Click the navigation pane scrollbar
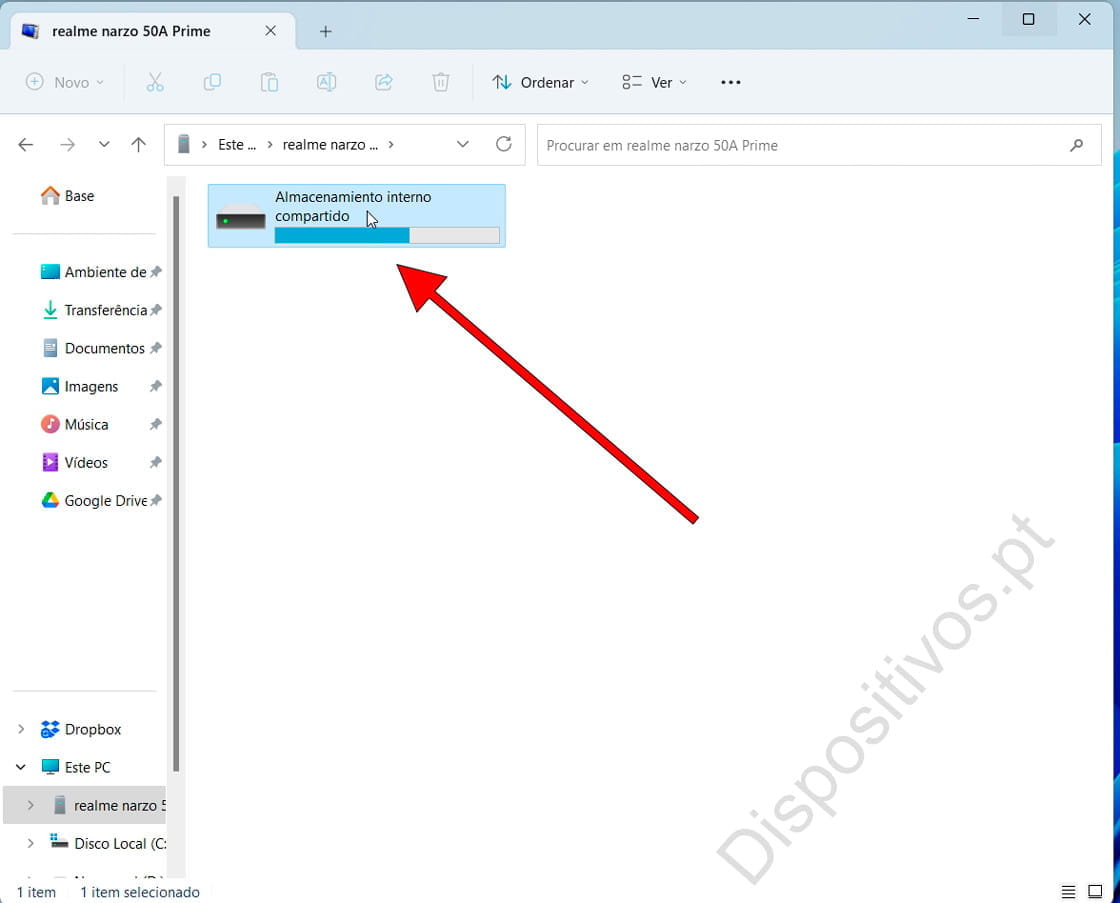This screenshot has height=903, width=1120. click(176, 484)
